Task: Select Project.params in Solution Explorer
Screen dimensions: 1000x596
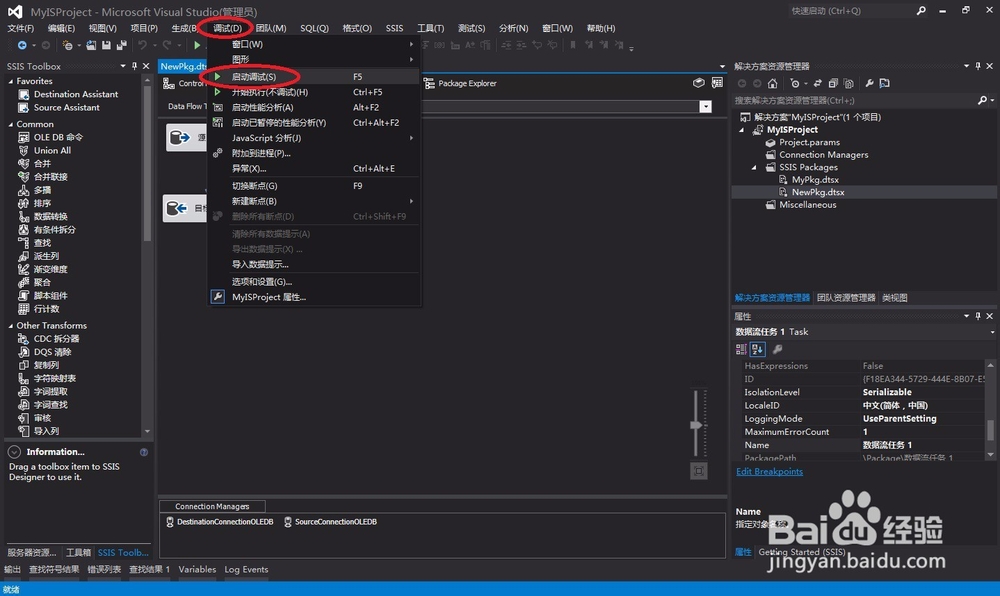Action: [809, 142]
